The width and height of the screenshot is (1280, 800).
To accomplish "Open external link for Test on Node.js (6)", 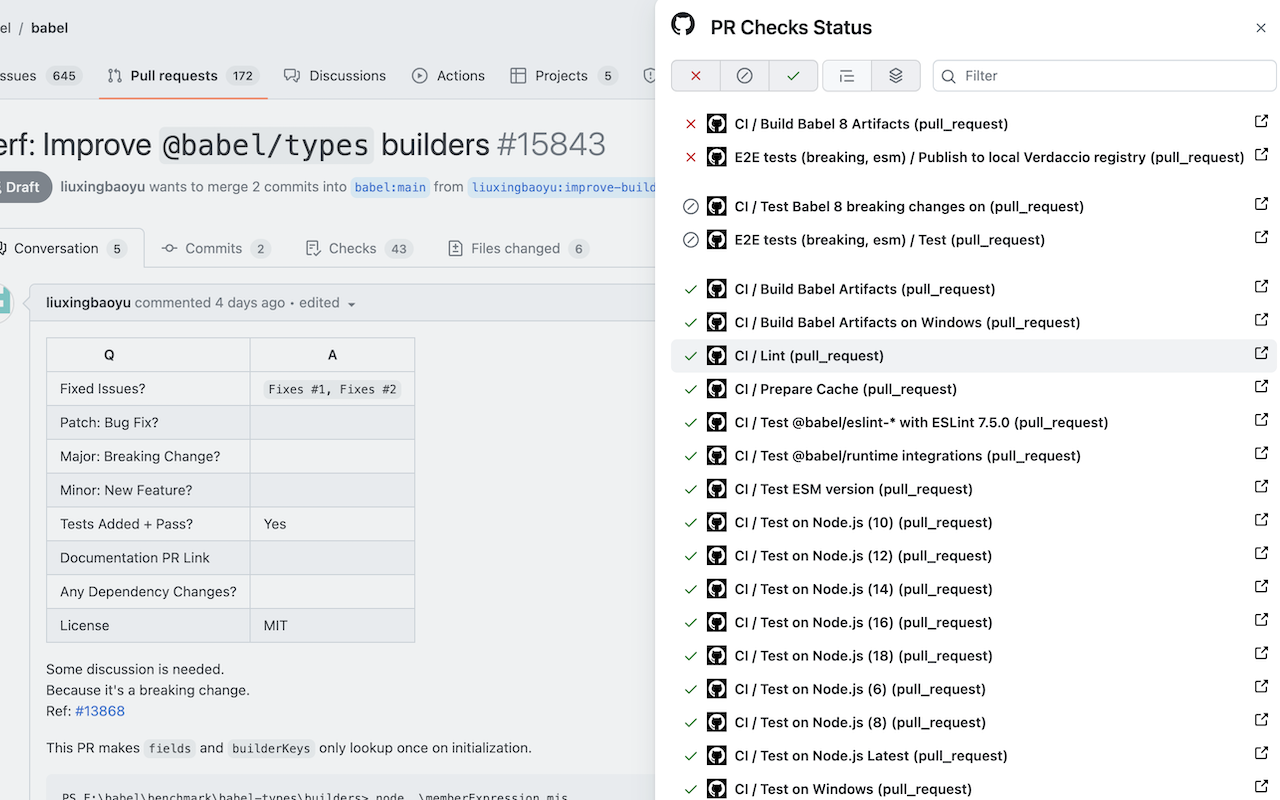I will 1261,687.
